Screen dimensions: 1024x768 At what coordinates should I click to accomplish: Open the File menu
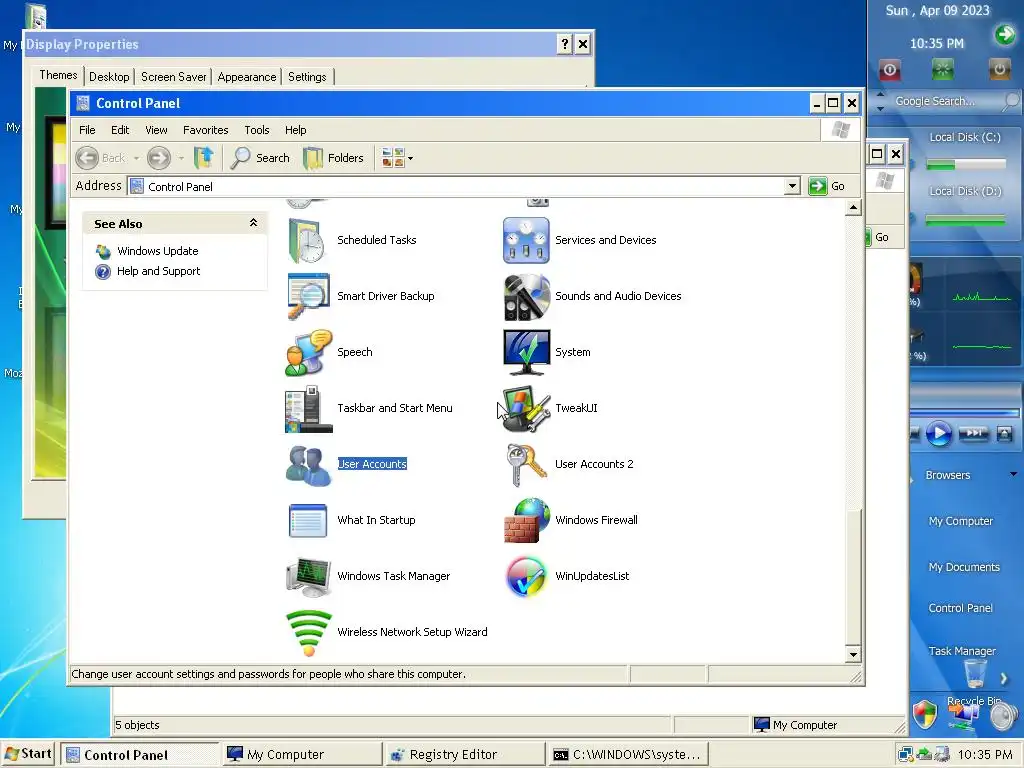pyautogui.click(x=87, y=130)
